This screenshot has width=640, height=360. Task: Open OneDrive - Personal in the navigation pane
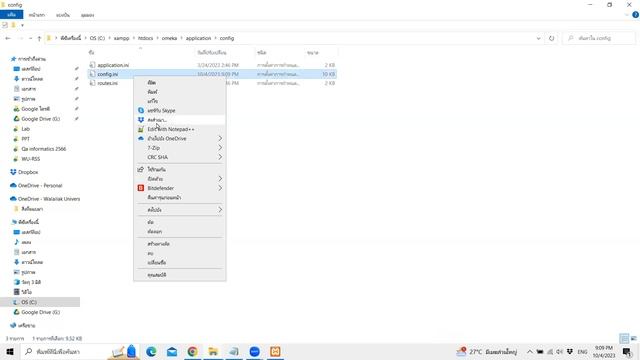point(40,186)
